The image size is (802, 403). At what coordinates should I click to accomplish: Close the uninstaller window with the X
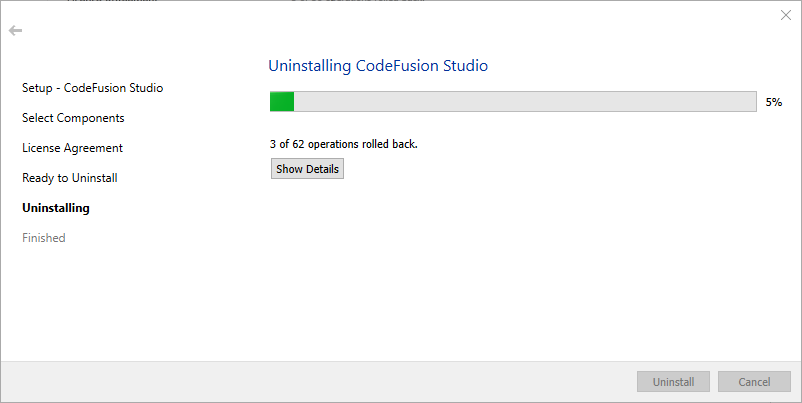(786, 15)
